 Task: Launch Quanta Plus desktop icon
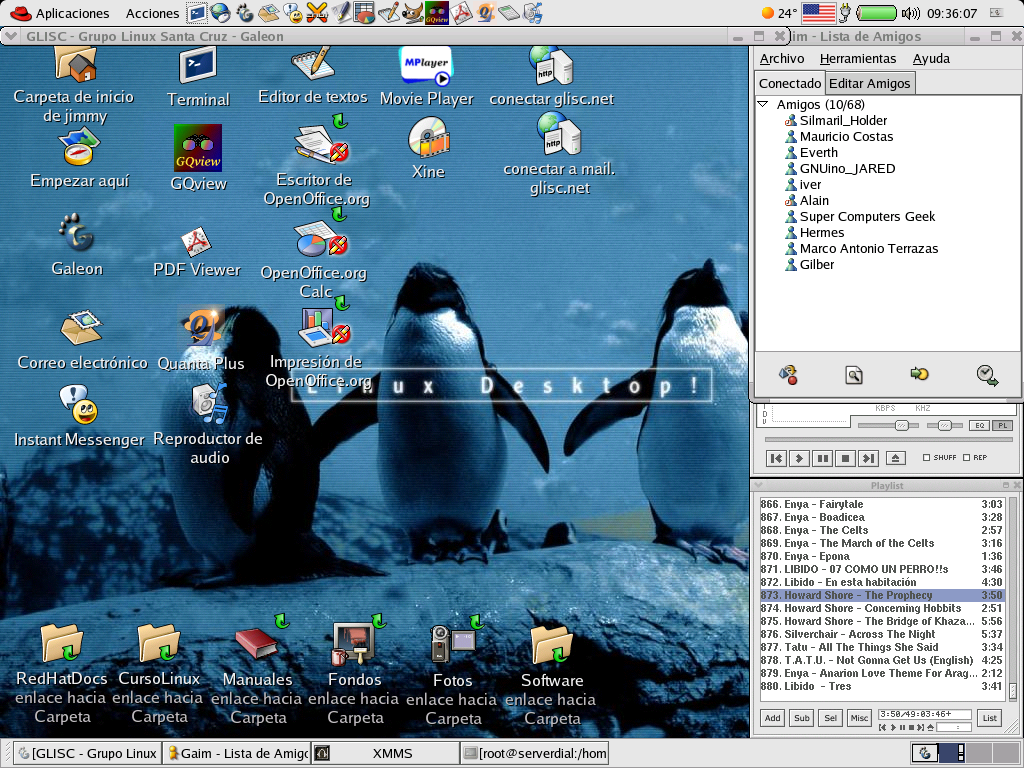pos(202,327)
